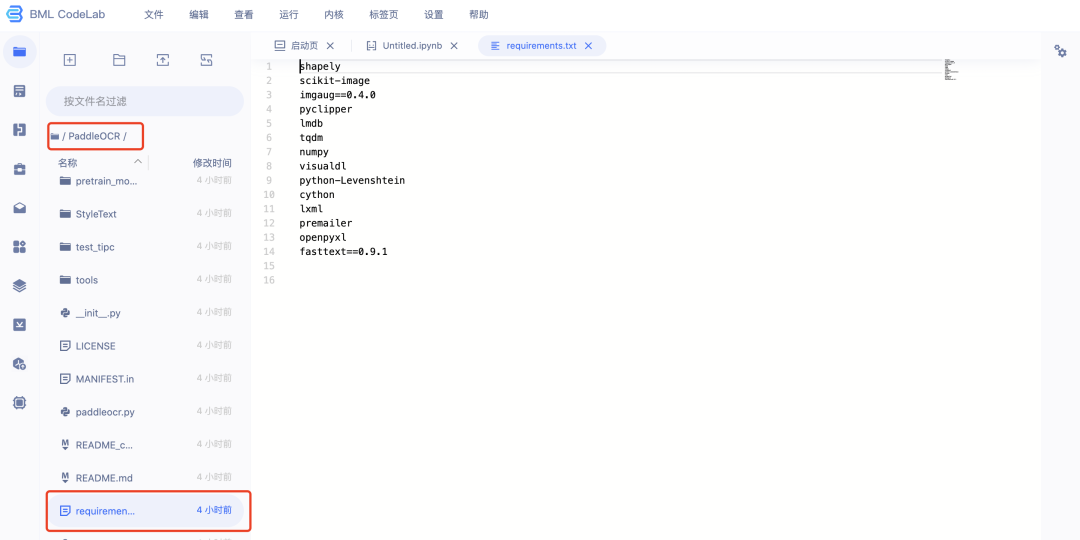Viewport: 1080px width, 540px height.
Task: Select the MANIFEST.in file
Action: pyautogui.click(x=145, y=379)
